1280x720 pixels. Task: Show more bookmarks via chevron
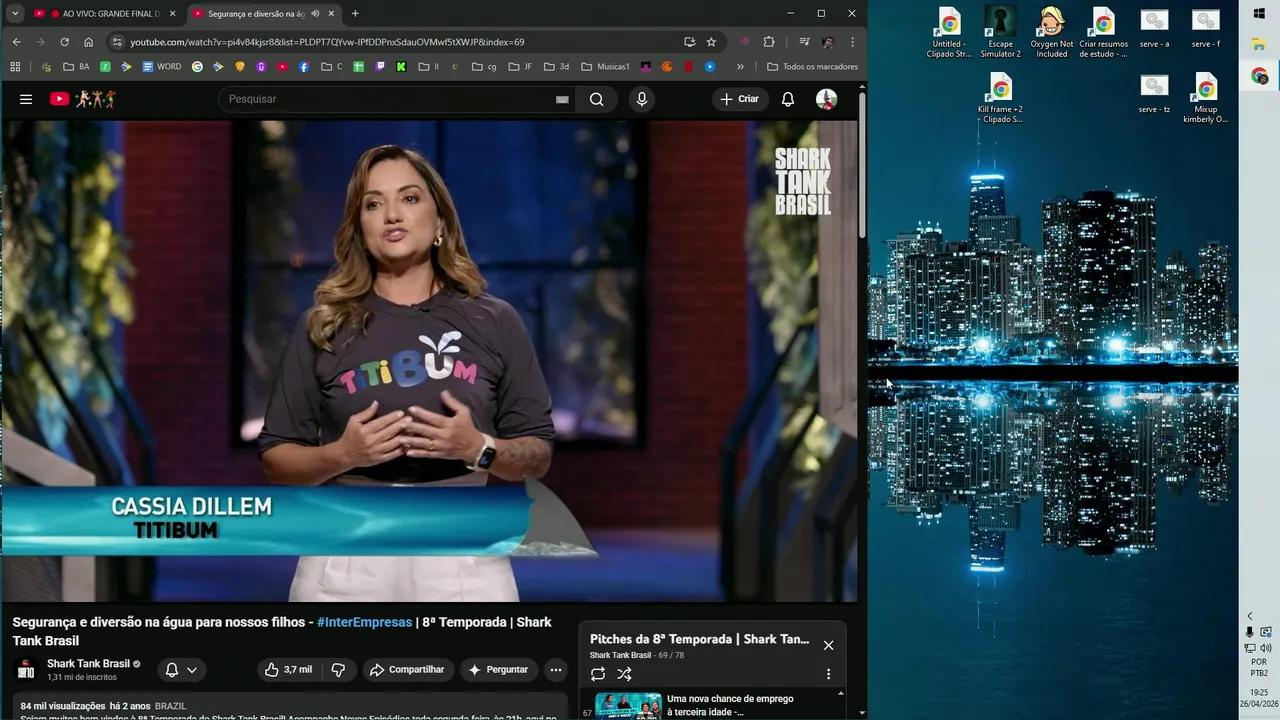pos(740,67)
